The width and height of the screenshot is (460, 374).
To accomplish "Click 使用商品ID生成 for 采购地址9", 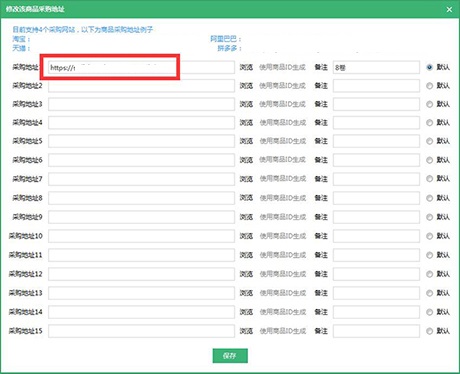I will (x=282, y=217).
